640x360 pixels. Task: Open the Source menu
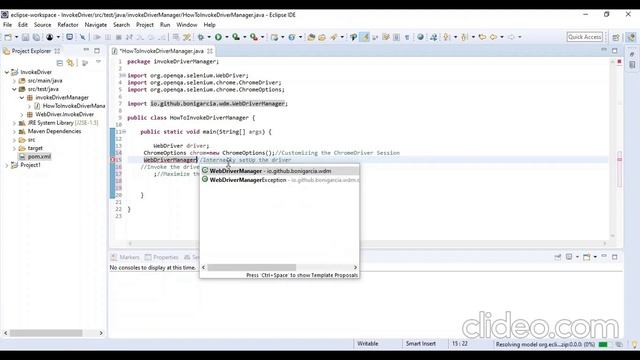[x=42, y=25]
